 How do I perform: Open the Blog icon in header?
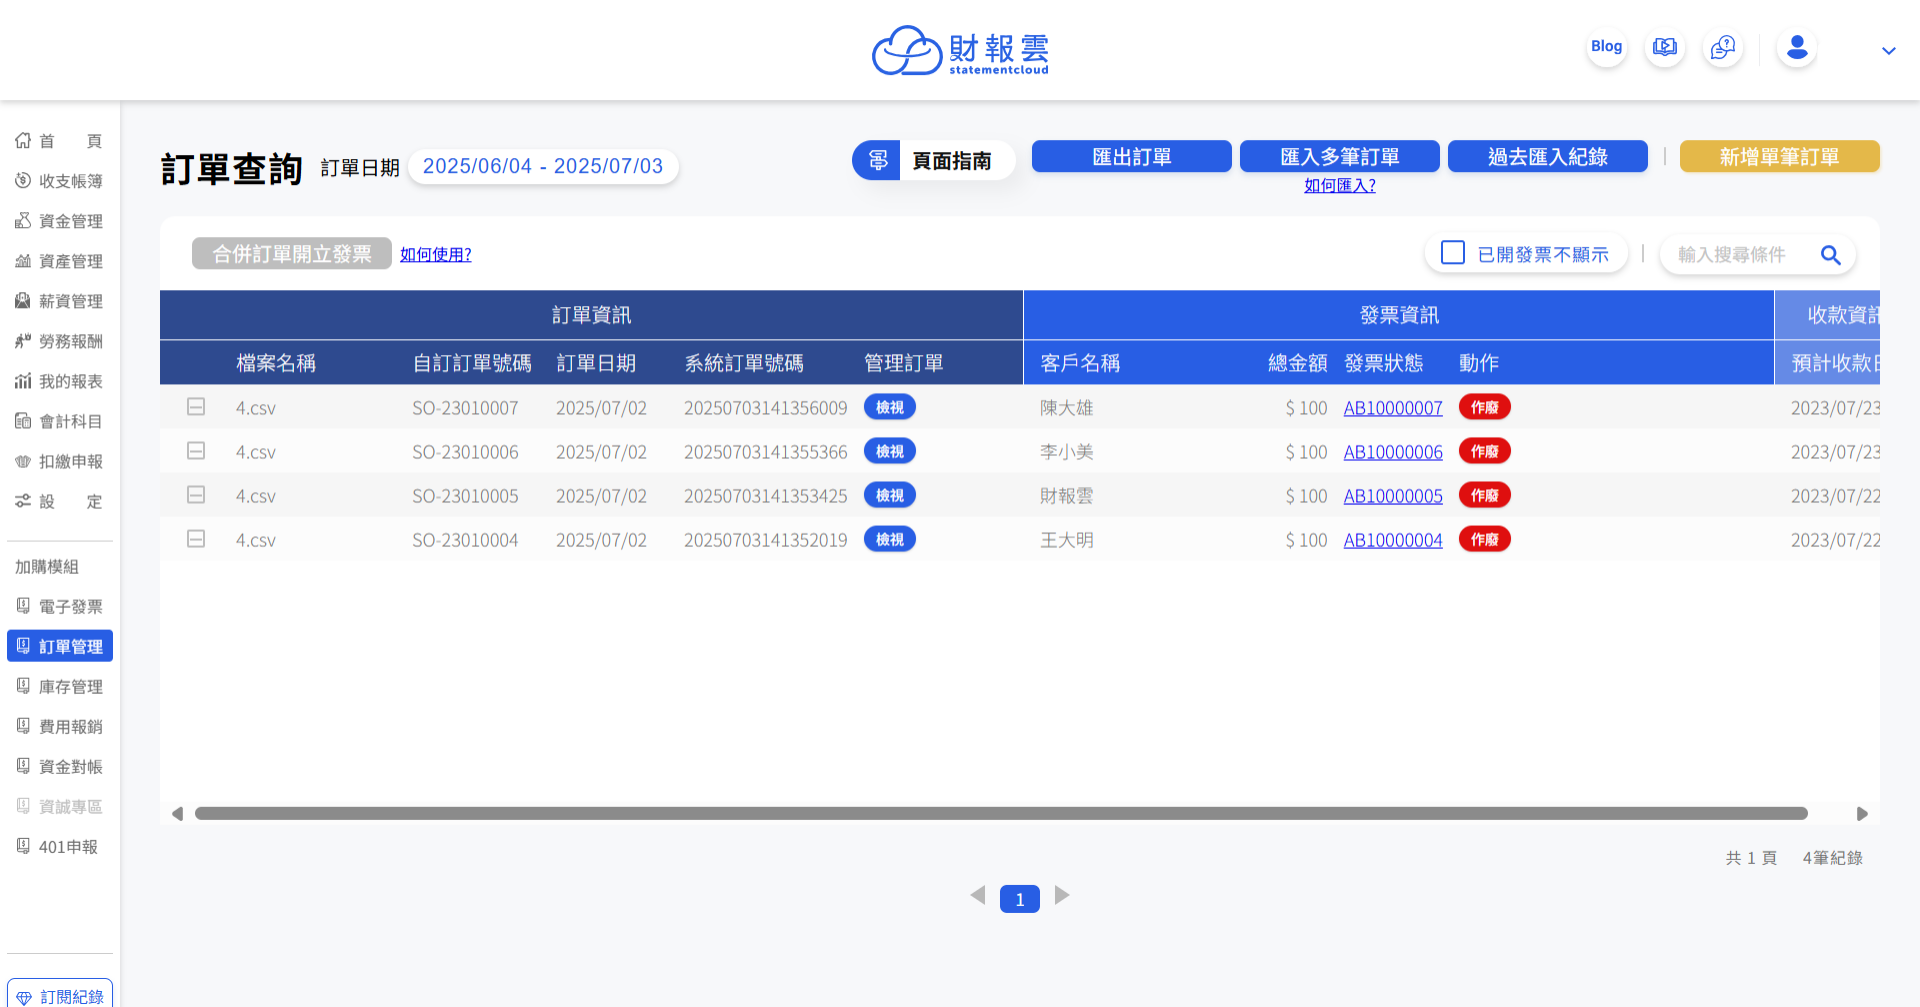click(x=1606, y=47)
